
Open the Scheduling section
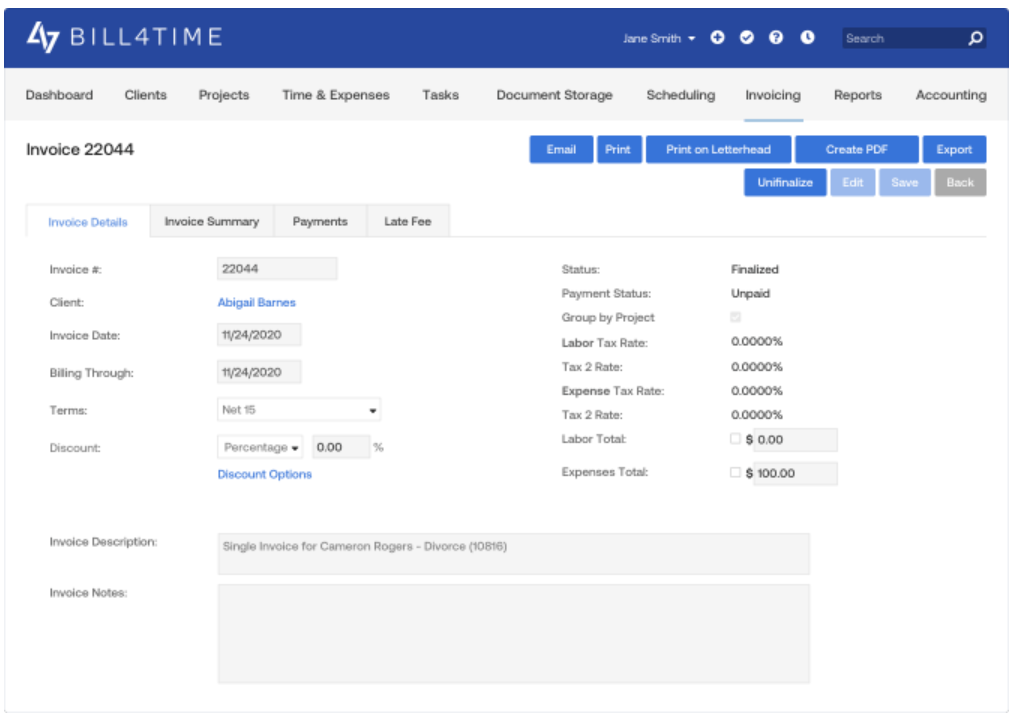click(x=680, y=95)
